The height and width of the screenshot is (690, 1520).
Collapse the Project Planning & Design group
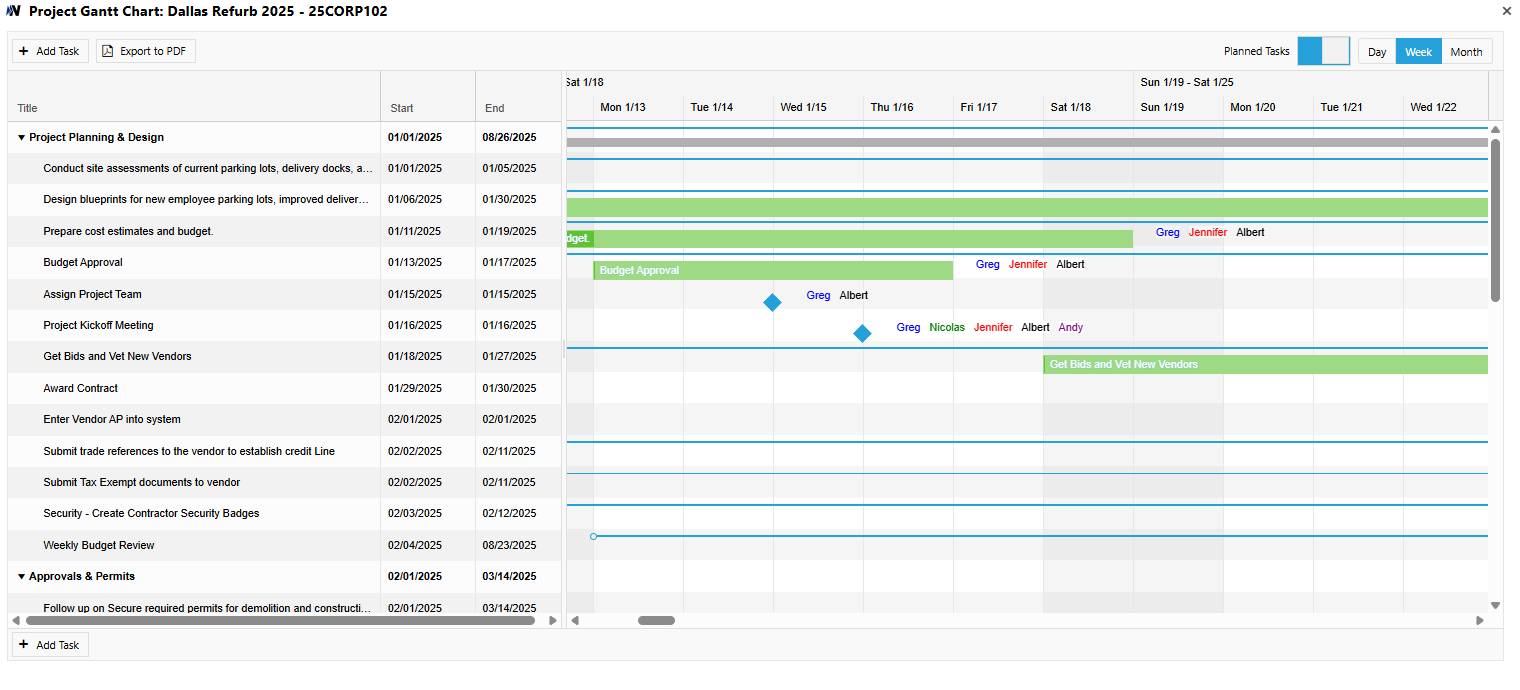tap(22, 138)
